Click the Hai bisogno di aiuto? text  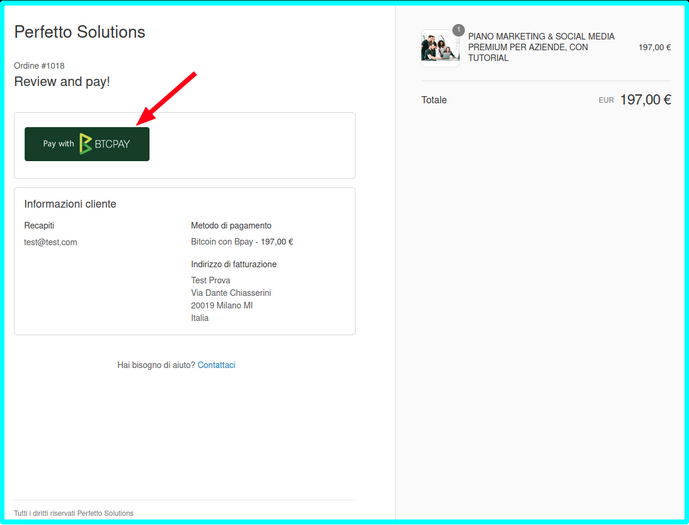click(x=156, y=365)
